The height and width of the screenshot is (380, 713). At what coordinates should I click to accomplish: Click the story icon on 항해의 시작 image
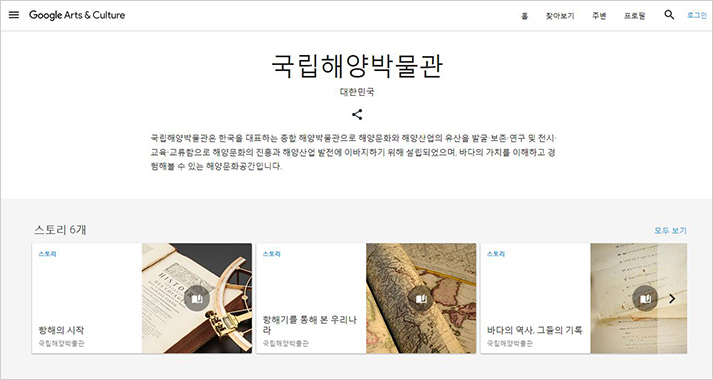tap(197, 298)
